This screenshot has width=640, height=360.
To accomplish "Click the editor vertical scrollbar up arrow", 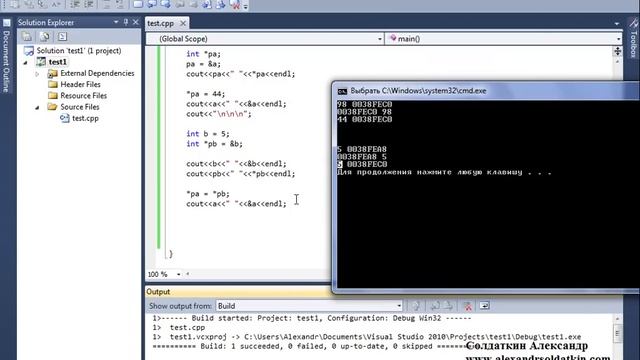I will click(x=618, y=62).
